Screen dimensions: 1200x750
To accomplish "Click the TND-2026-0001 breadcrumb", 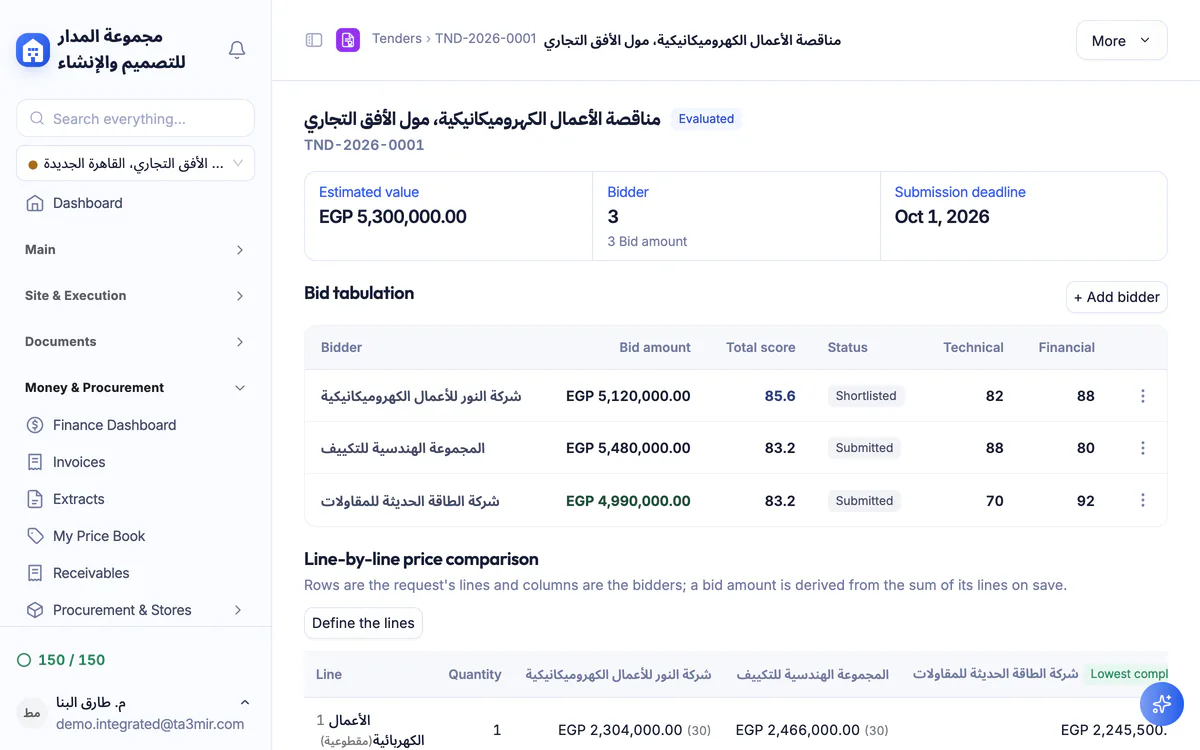I will (x=486, y=40).
